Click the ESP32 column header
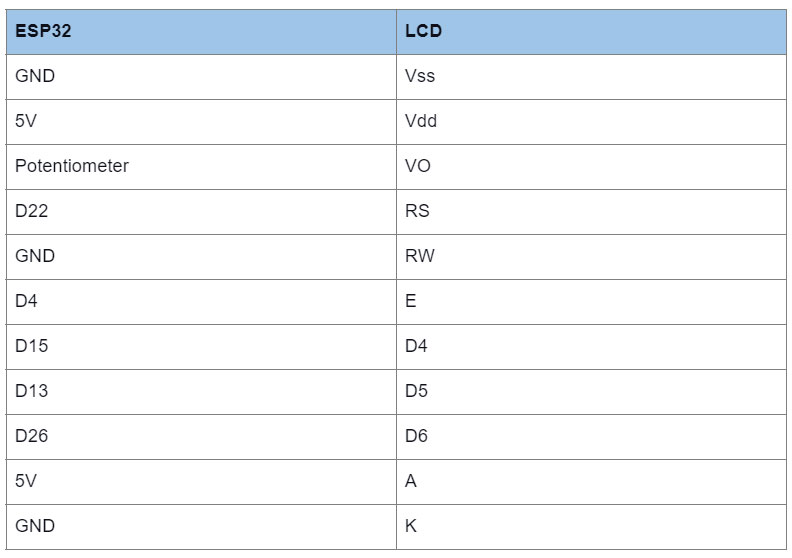Screen dimensions: 792x558 (201, 31)
